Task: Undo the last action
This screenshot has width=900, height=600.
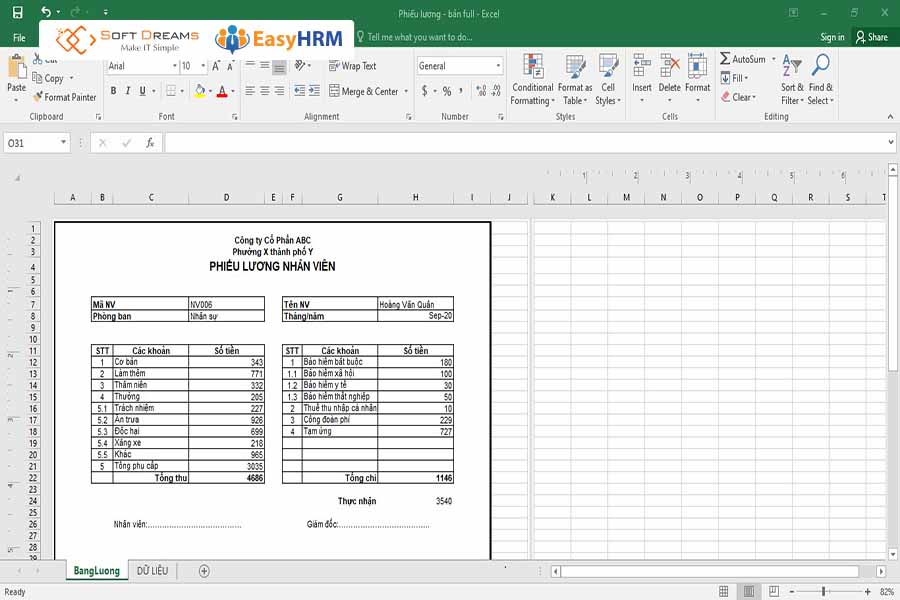Action: click(46, 12)
